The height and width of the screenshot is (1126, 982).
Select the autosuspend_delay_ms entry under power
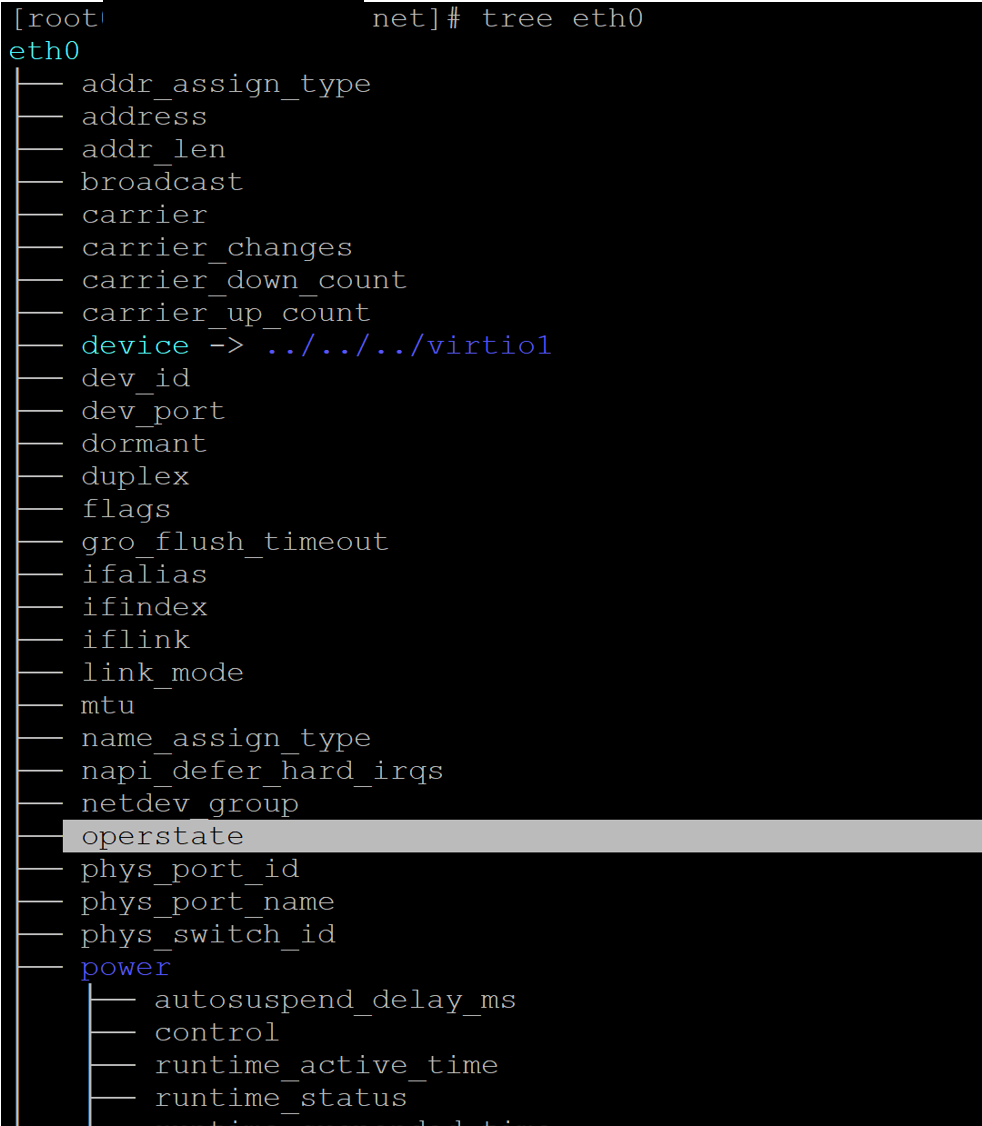click(335, 1000)
